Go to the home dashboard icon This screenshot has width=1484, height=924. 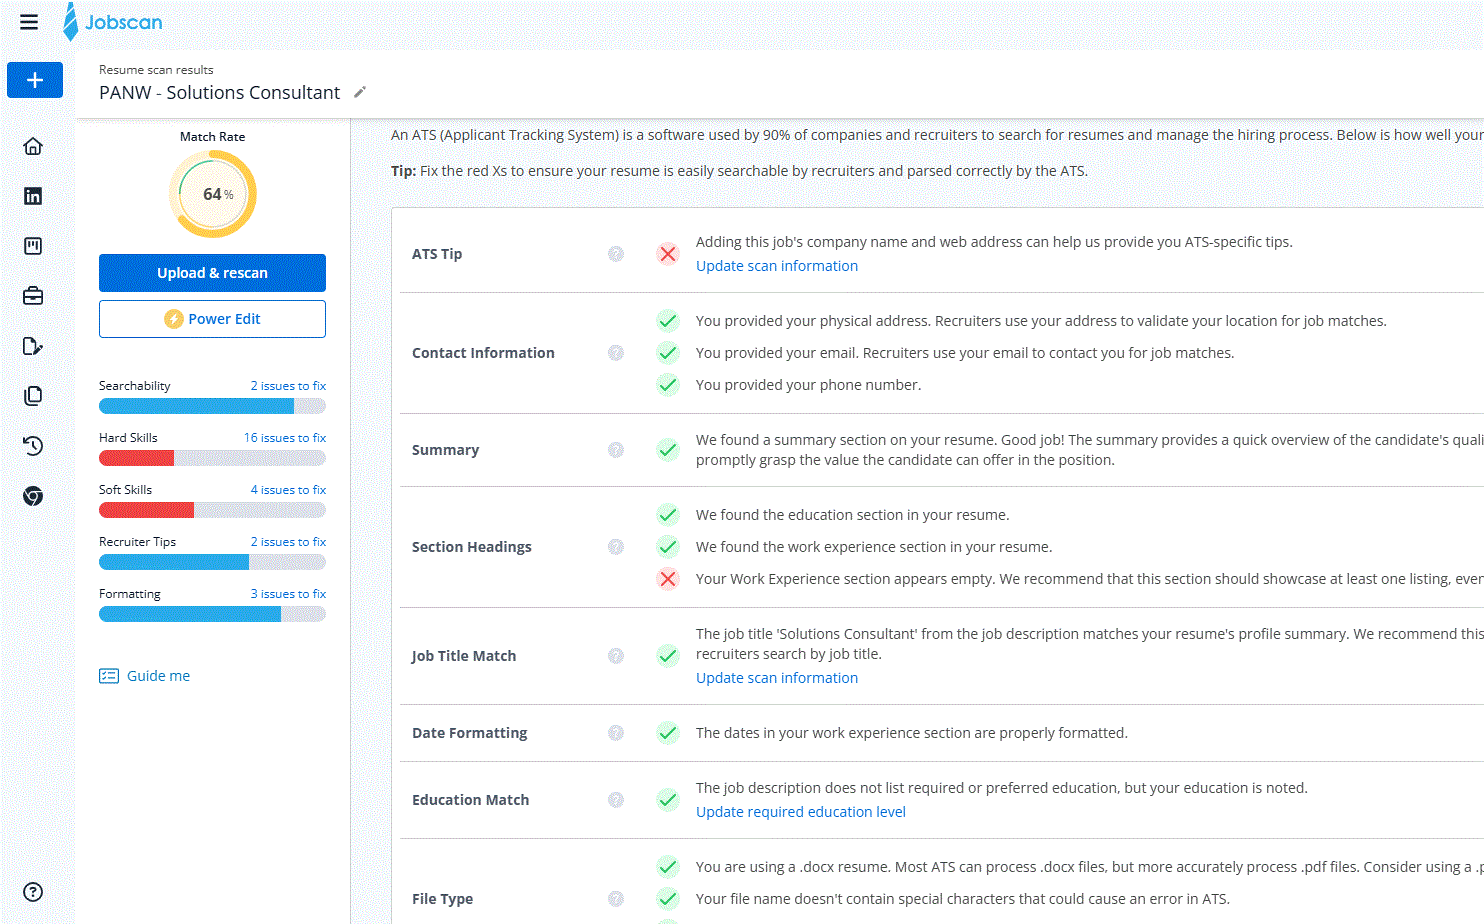(33, 146)
